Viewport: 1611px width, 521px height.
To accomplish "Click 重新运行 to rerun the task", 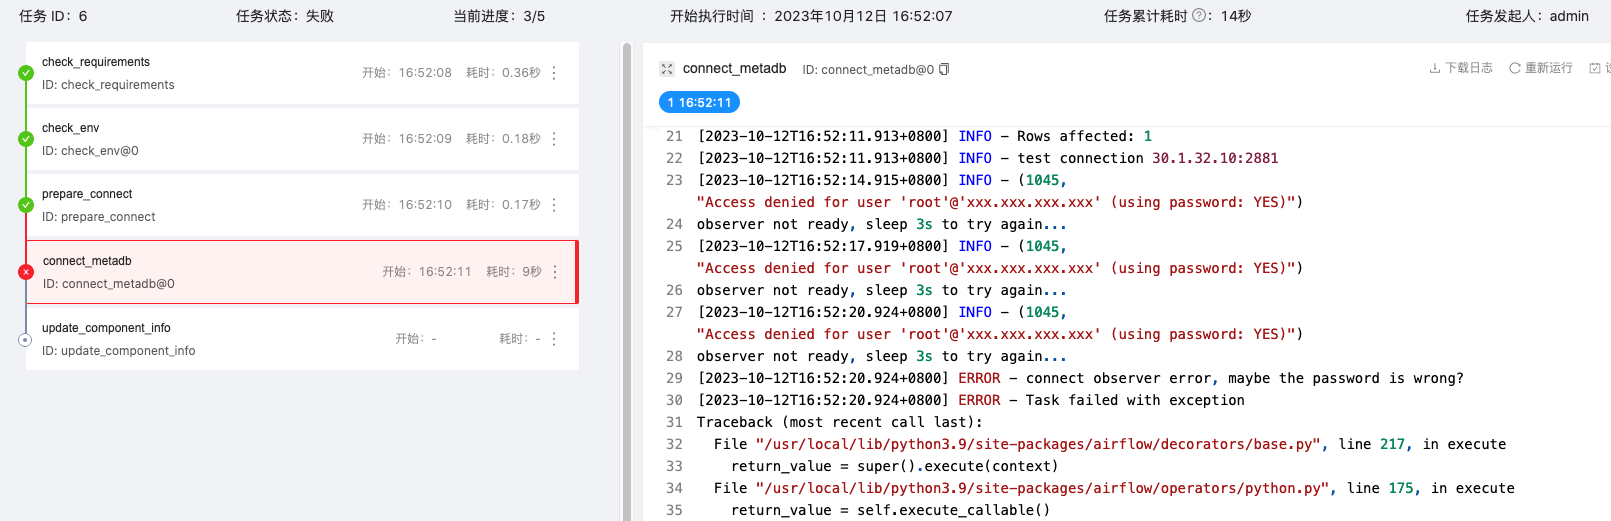I will coord(1541,68).
